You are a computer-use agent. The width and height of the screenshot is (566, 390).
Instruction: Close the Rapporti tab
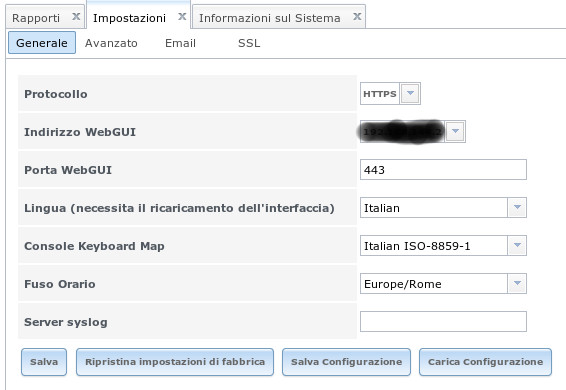point(76,16)
